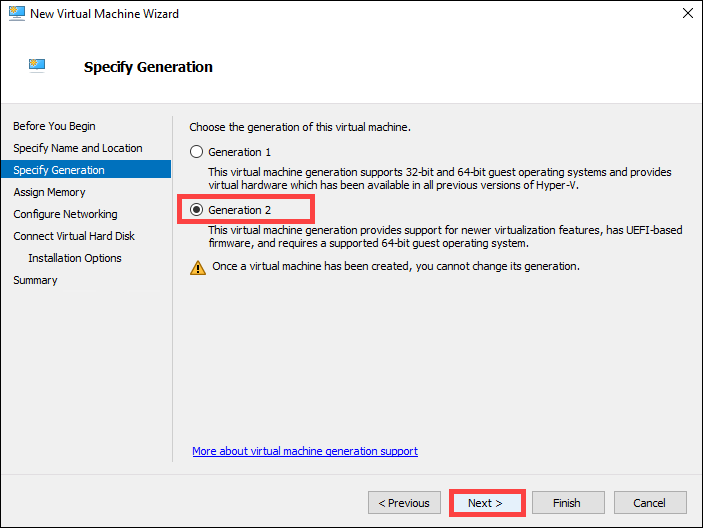703x528 pixels.
Task: Click the Specify Generation page heading
Action: click(x=148, y=67)
